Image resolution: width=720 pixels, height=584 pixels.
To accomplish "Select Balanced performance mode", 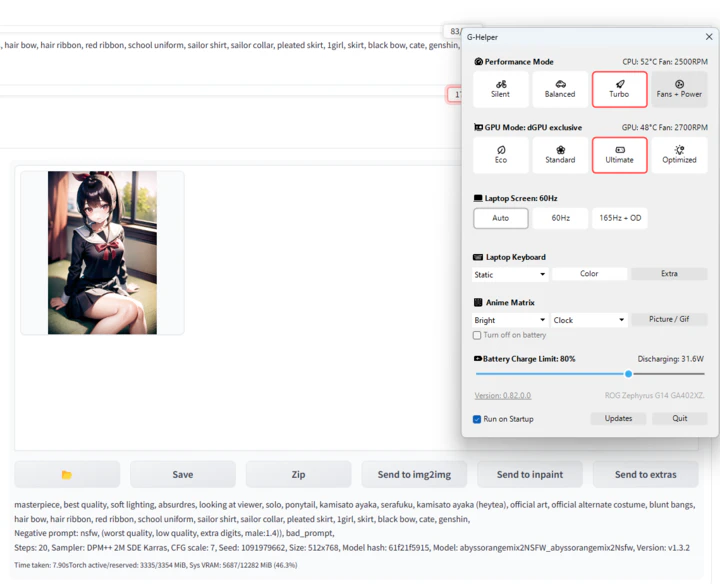I will (560, 89).
